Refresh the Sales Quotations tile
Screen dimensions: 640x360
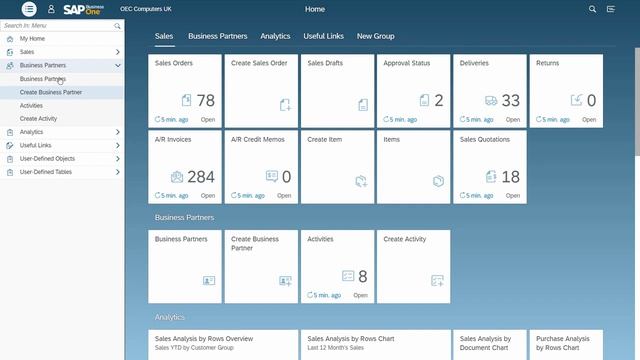(x=462, y=195)
